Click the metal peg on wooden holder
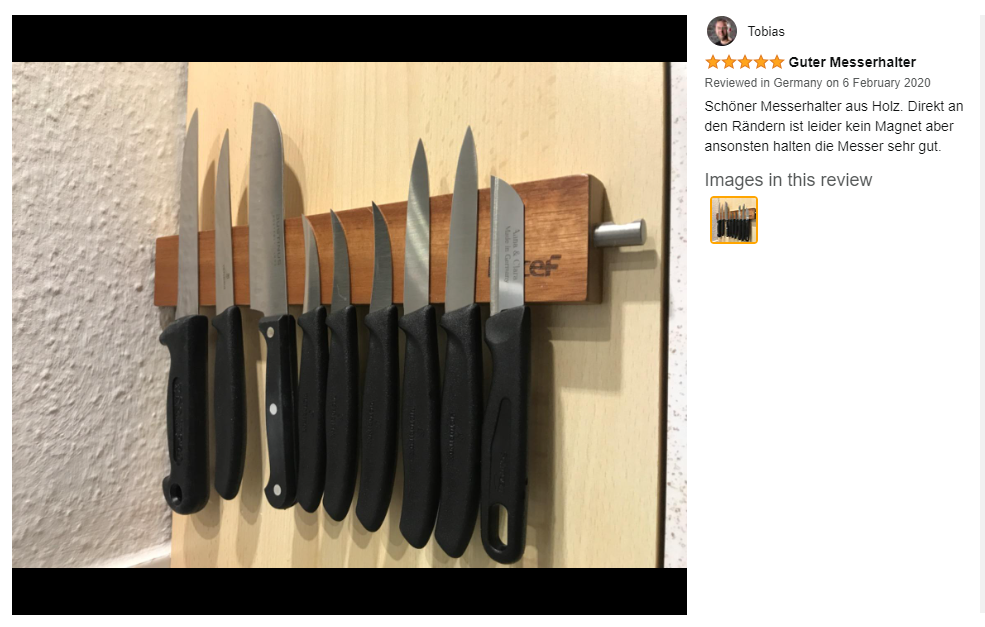 coord(620,232)
